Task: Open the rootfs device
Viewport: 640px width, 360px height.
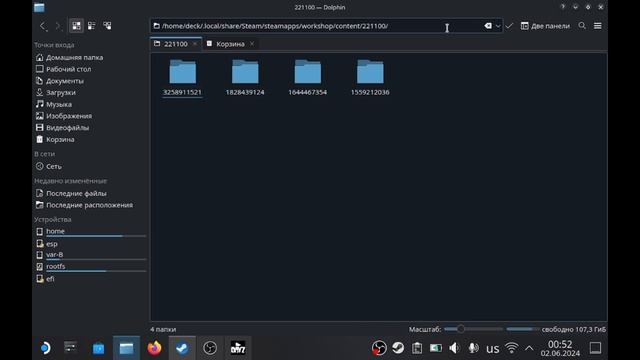Action: click(x=90, y=267)
